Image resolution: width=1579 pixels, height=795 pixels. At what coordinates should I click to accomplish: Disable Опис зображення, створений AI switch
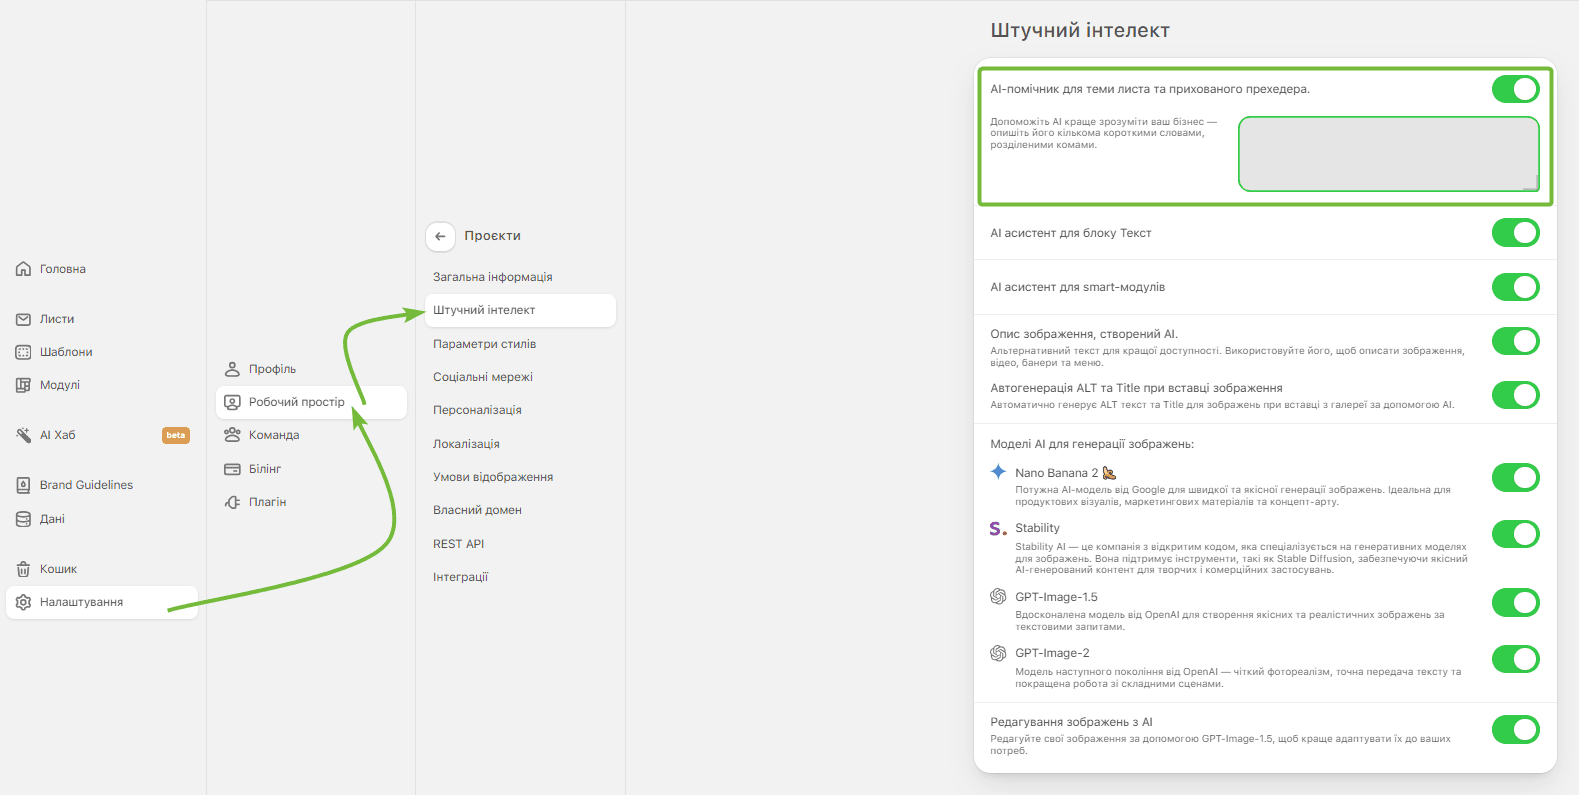tap(1516, 341)
